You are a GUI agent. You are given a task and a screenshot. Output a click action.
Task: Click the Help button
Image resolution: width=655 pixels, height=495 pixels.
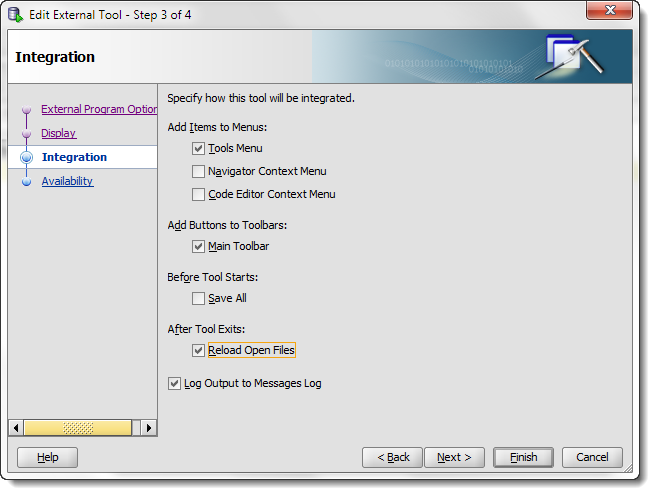47,457
